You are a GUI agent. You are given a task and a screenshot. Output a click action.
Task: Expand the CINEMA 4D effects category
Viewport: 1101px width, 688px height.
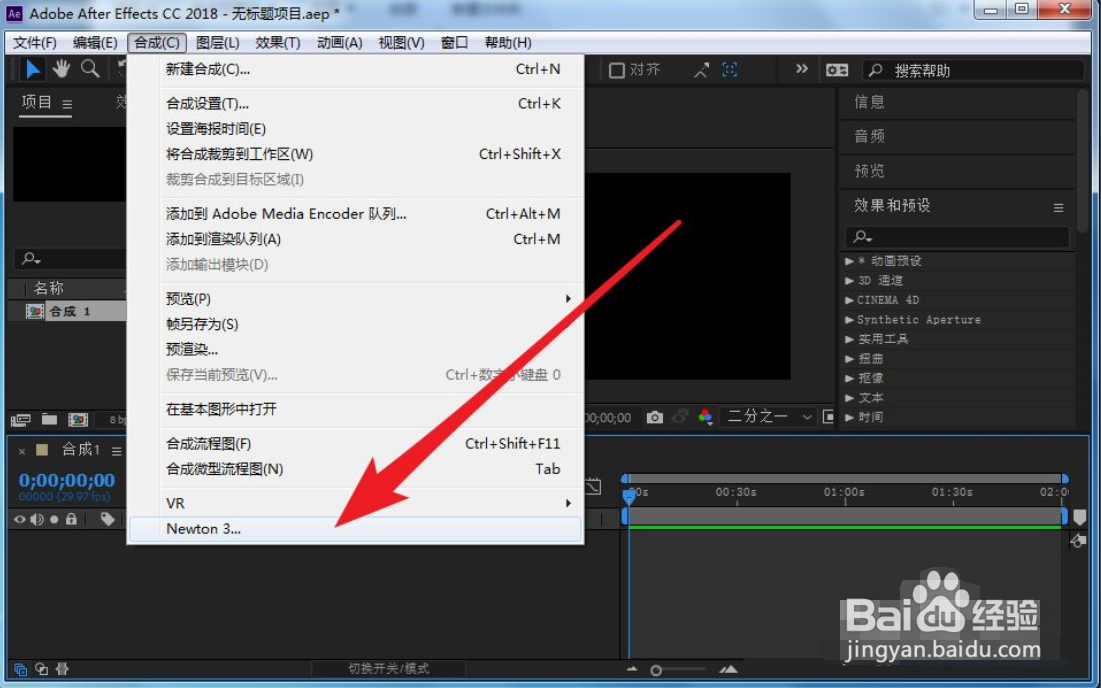click(x=849, y=300)
